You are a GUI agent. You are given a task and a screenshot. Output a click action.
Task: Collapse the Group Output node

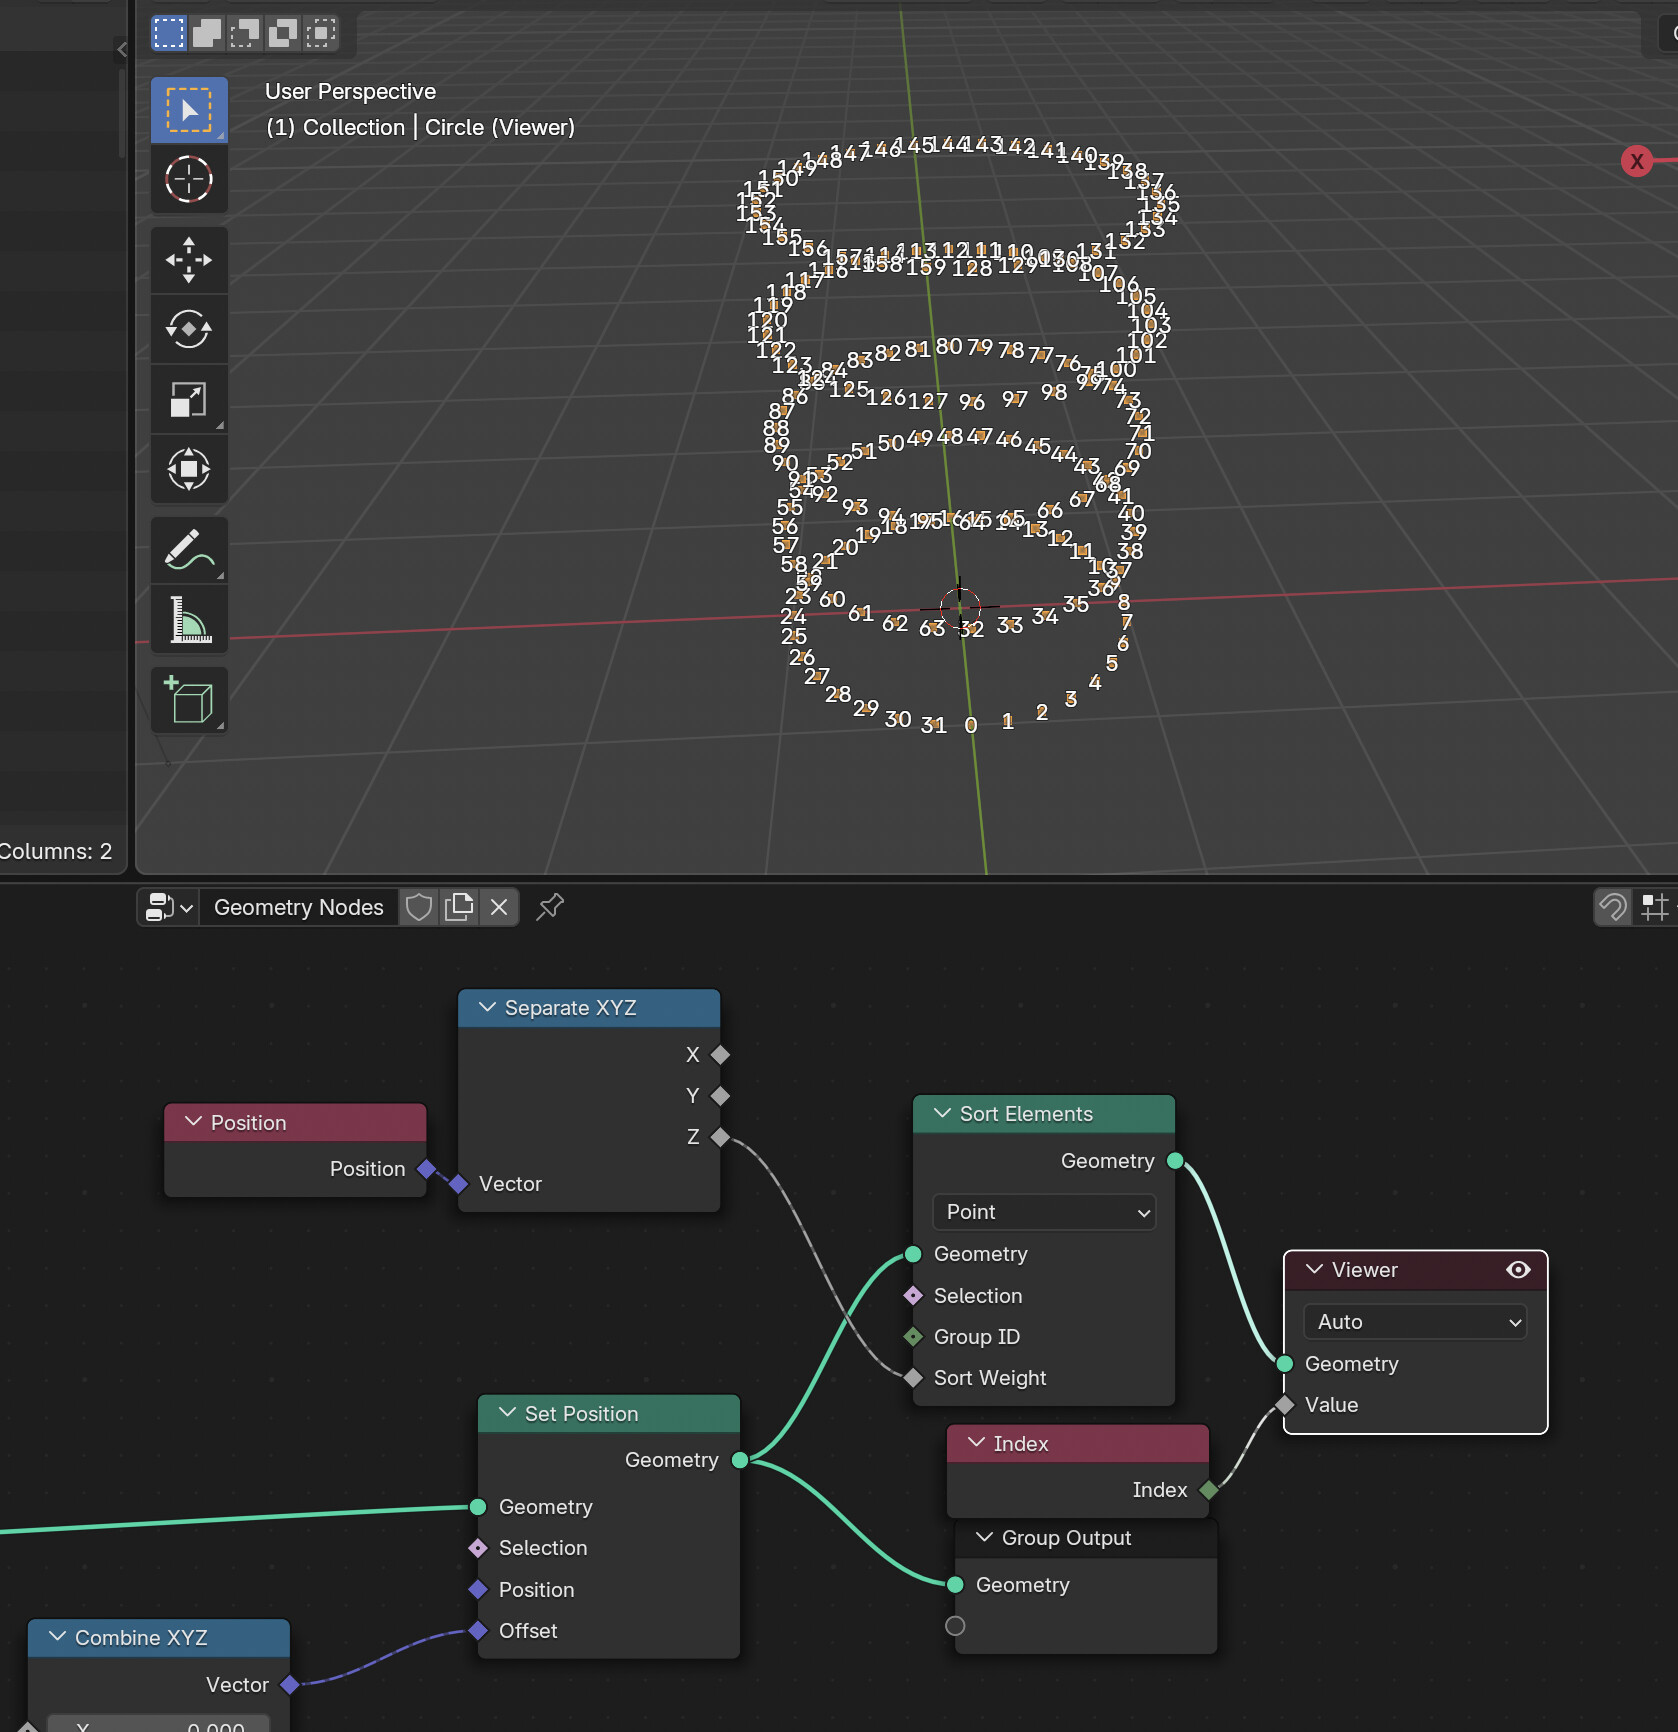coord(984,1537)
